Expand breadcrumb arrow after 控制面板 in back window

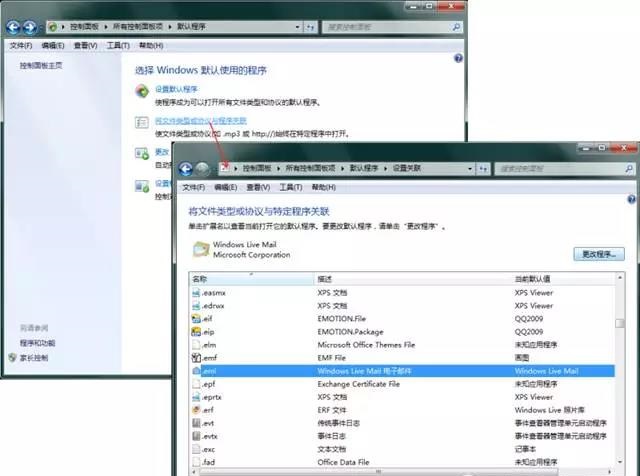coord(106,27)
